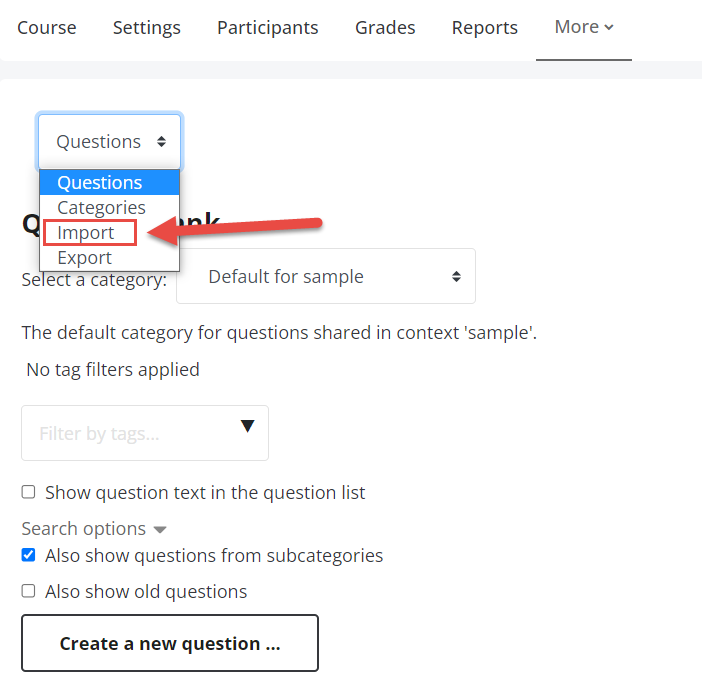
Task: Click the Default for sample selector arrows
Action: (x=456, y=276)
